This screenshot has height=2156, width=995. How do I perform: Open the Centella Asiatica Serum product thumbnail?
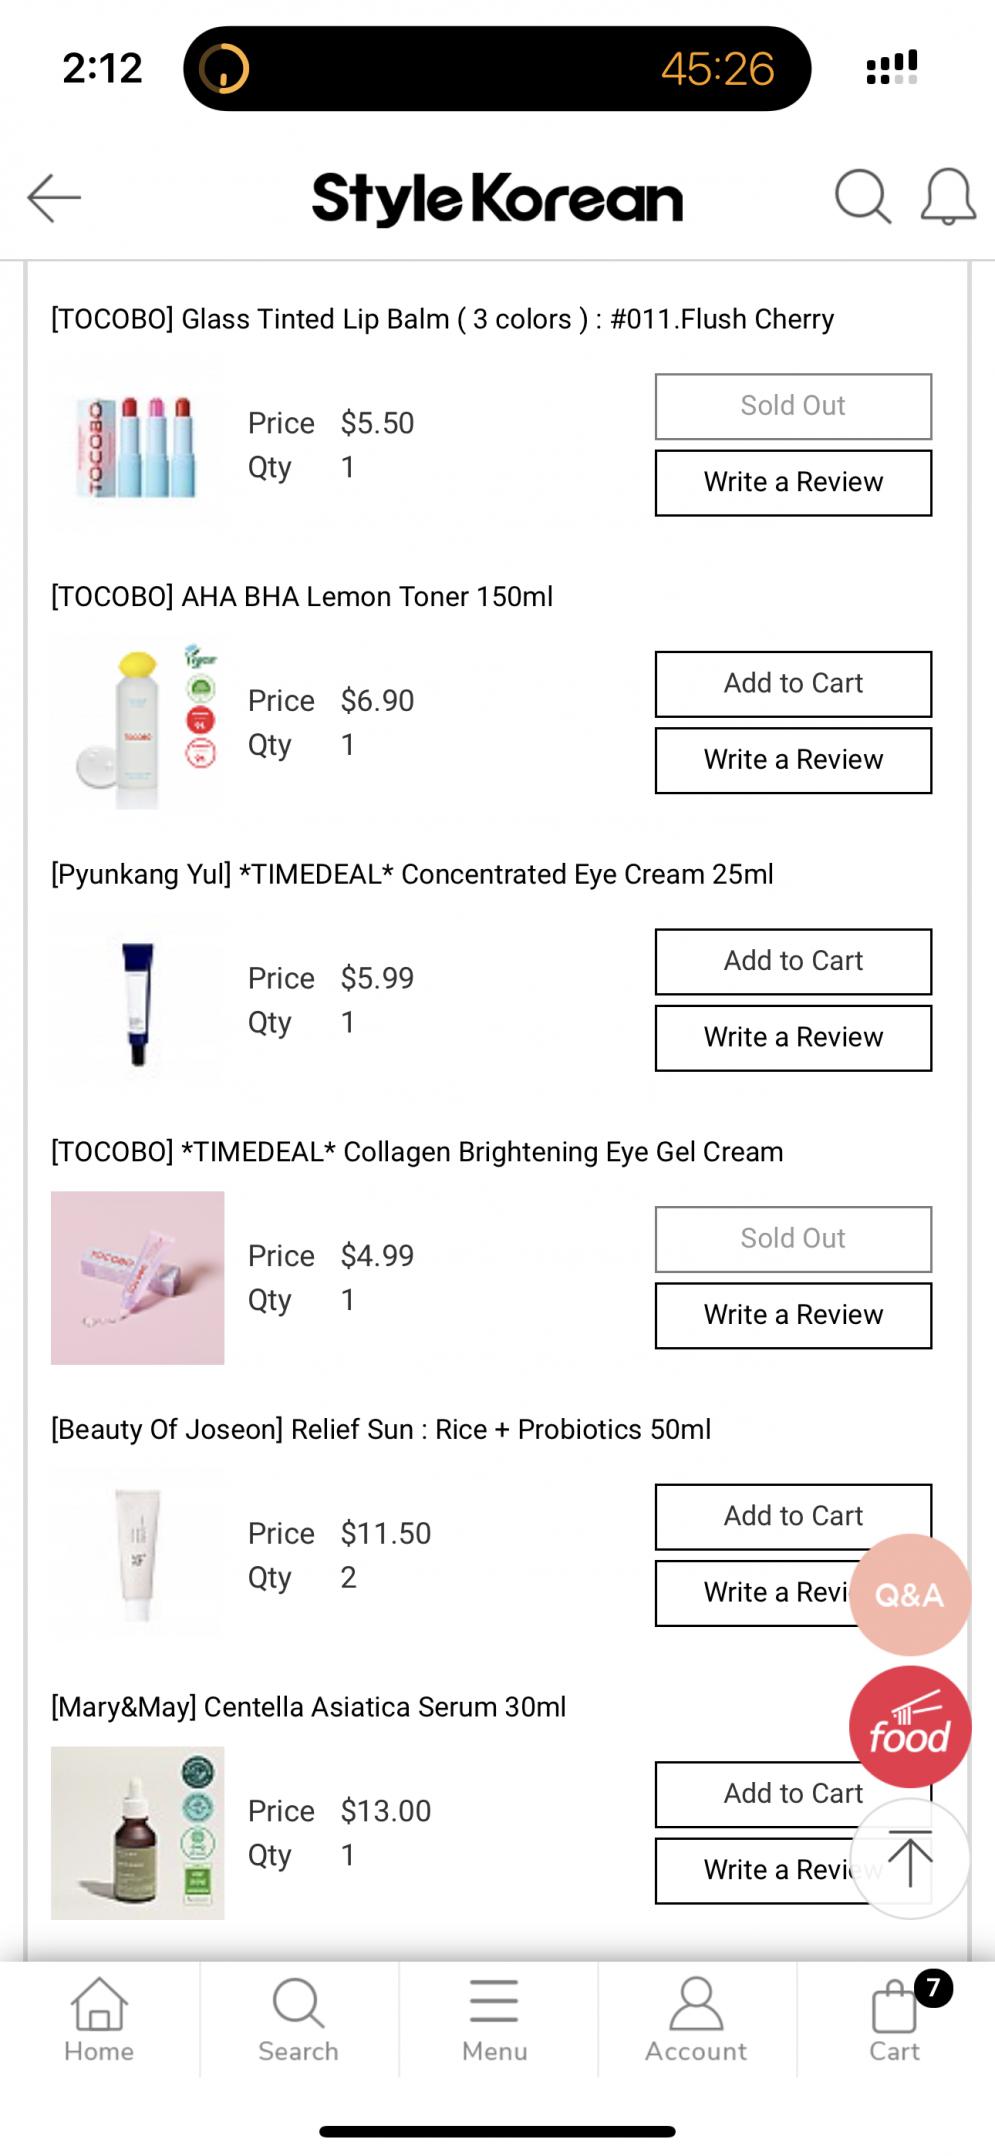[138, 1833]
